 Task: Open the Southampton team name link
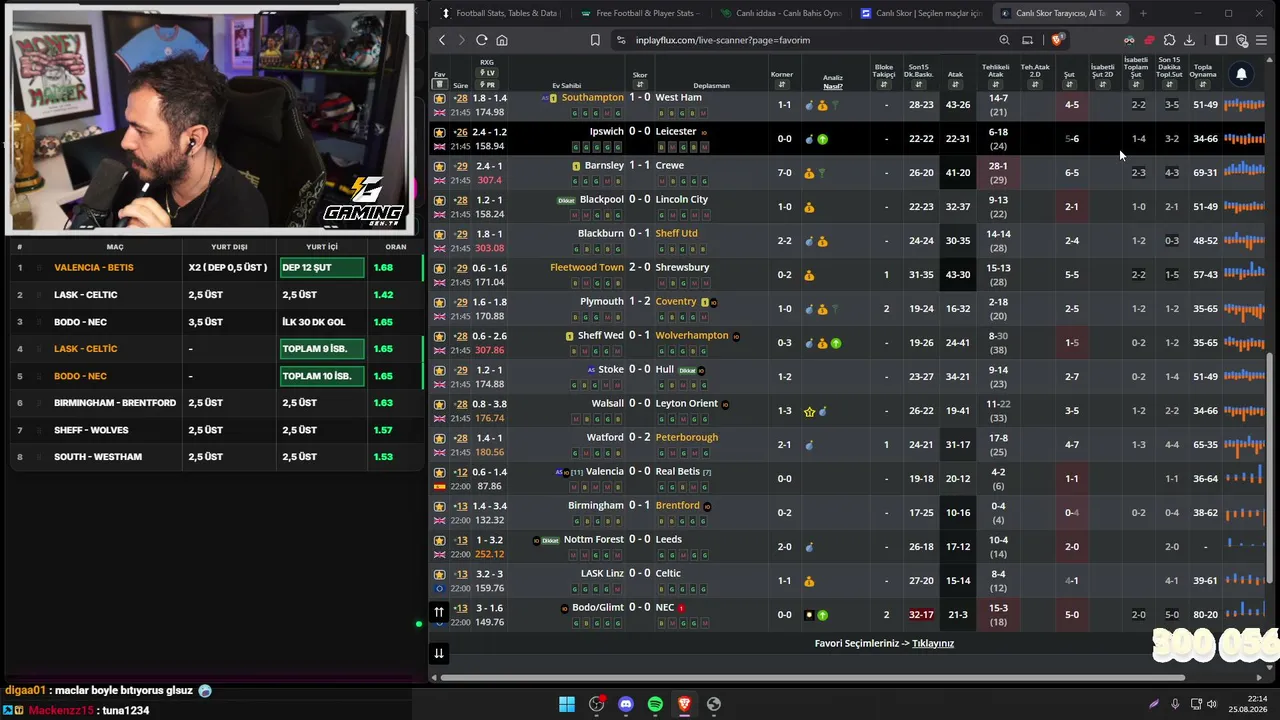593,98
